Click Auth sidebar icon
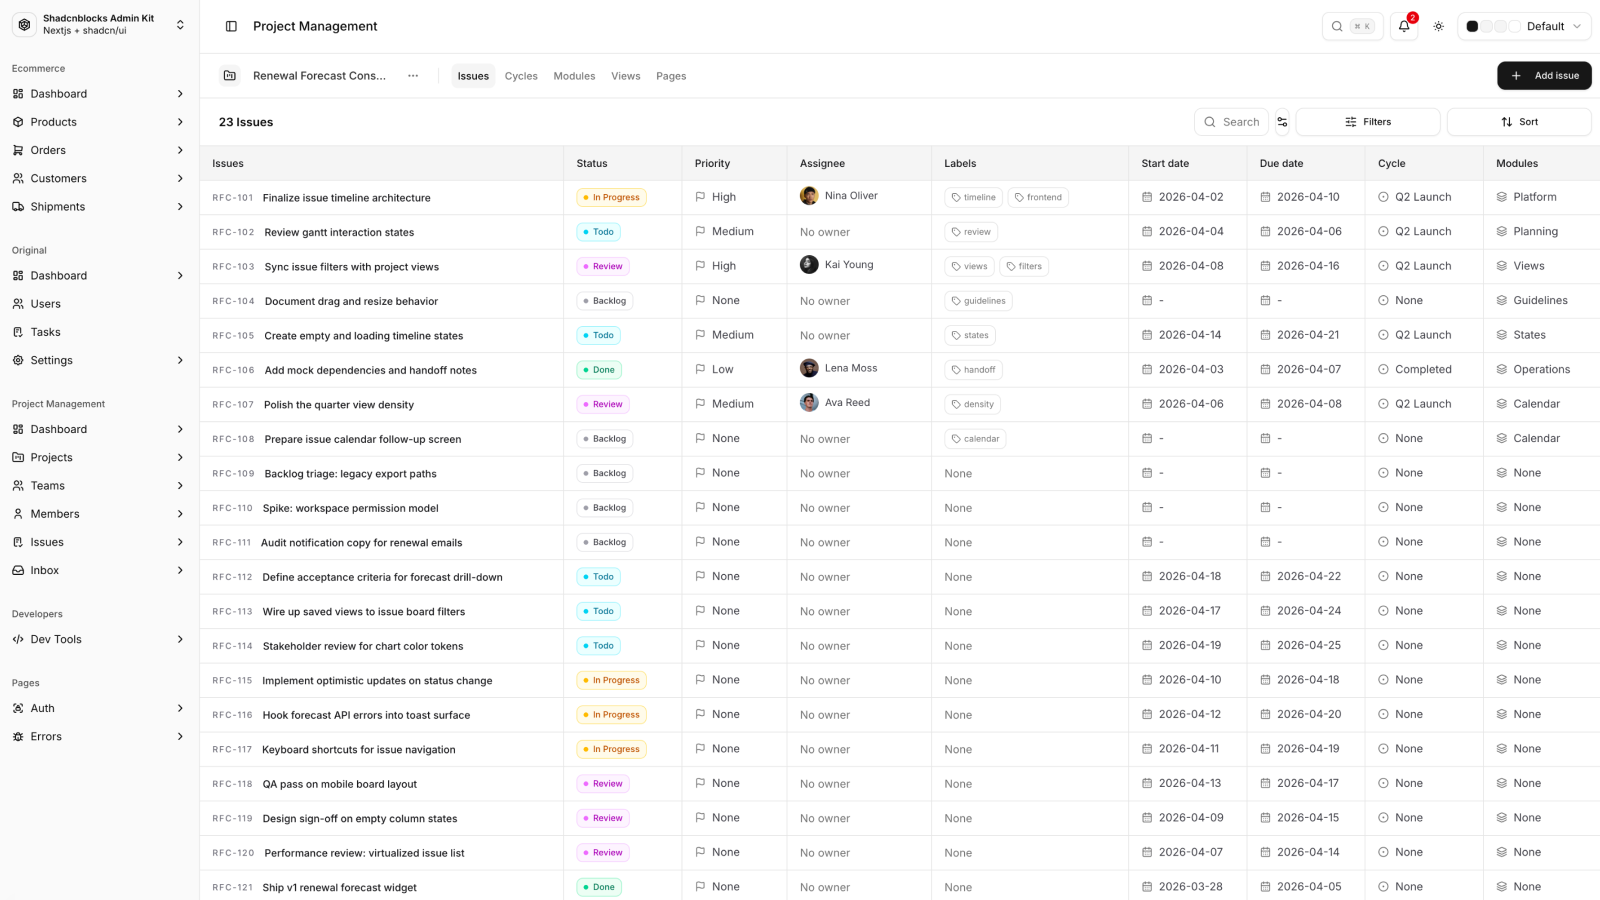Viewport: 1600px width, 900px height. [x=18, y=708]
